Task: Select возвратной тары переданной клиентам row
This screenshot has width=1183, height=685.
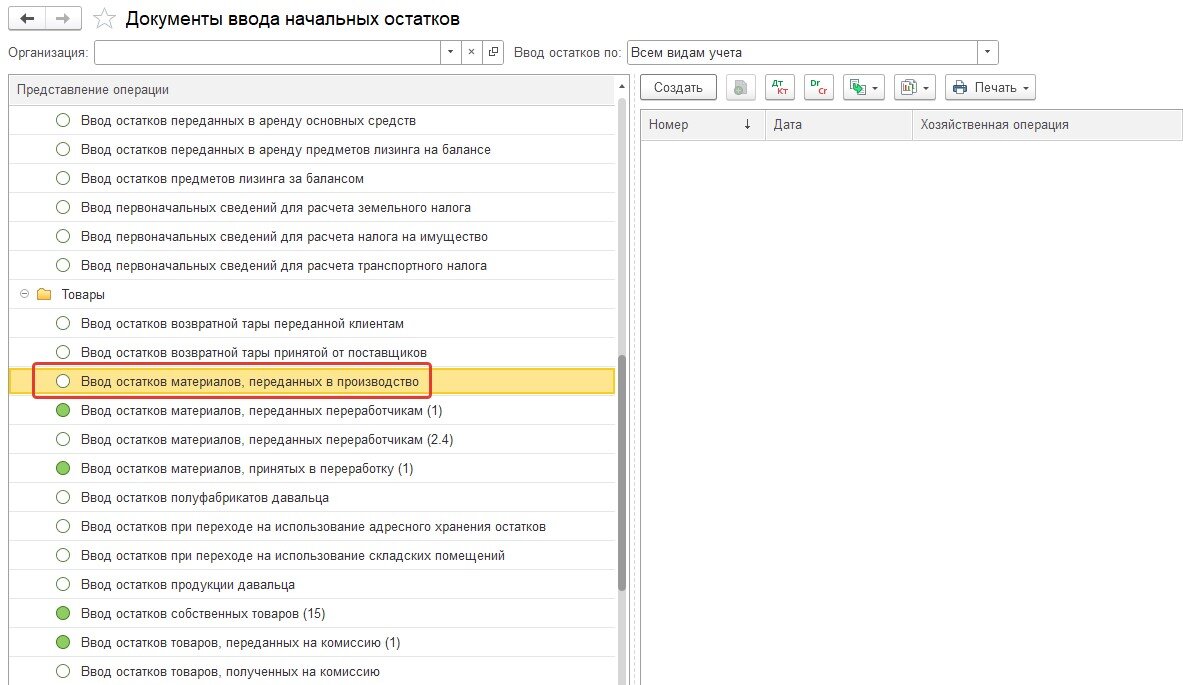Action: coord(312,324)
